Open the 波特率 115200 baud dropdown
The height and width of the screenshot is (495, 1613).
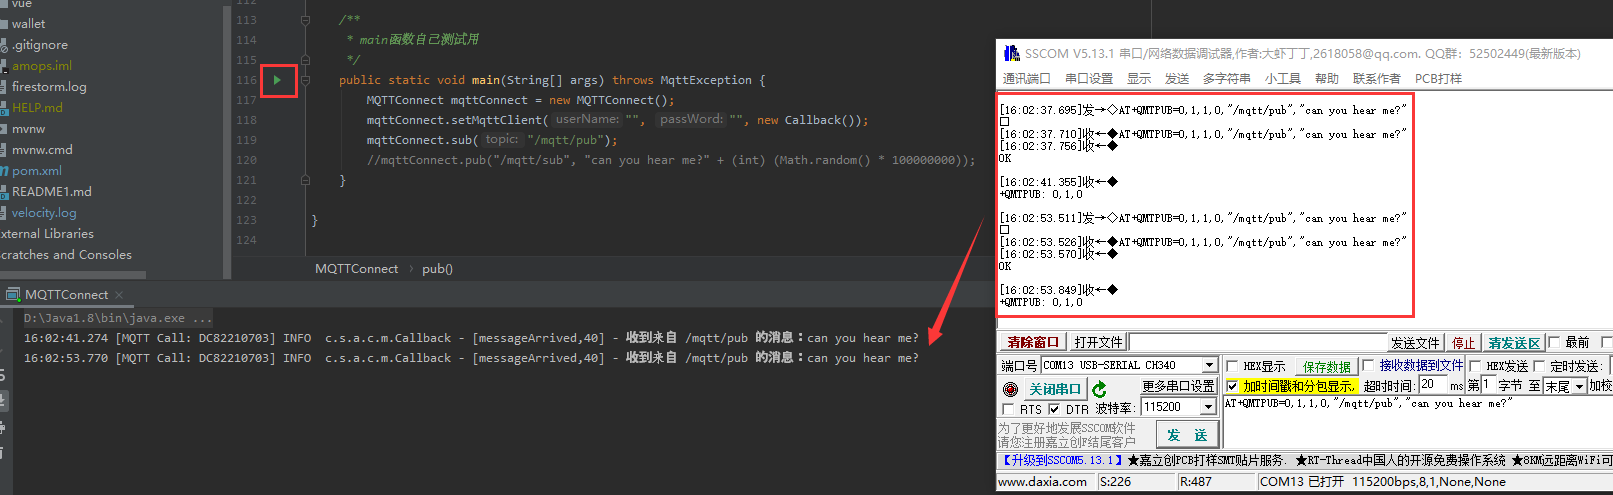[1209, 407]
